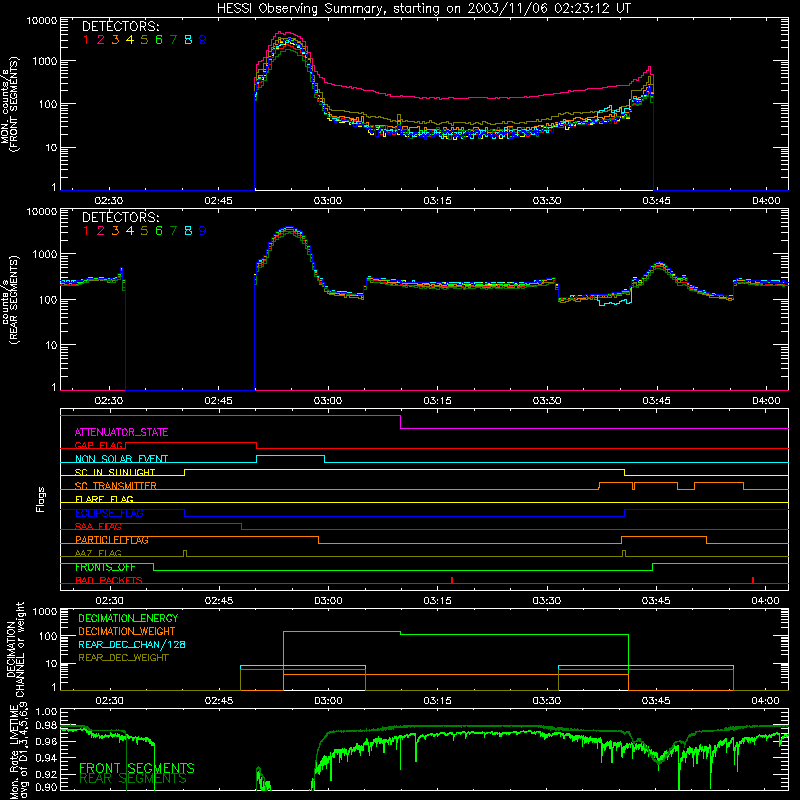Select the SC_TRANSMITTER flag label
This screenshot has width=800, height=800.
pos(115,486)
